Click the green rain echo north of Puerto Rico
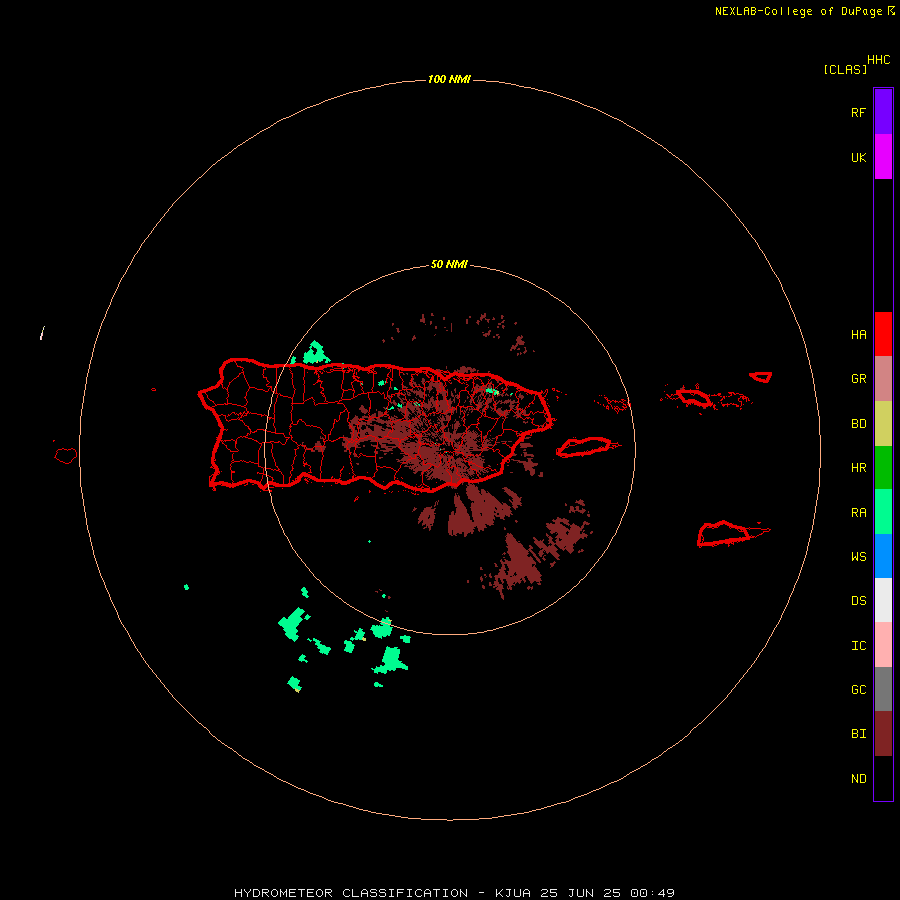 [315, 352]
